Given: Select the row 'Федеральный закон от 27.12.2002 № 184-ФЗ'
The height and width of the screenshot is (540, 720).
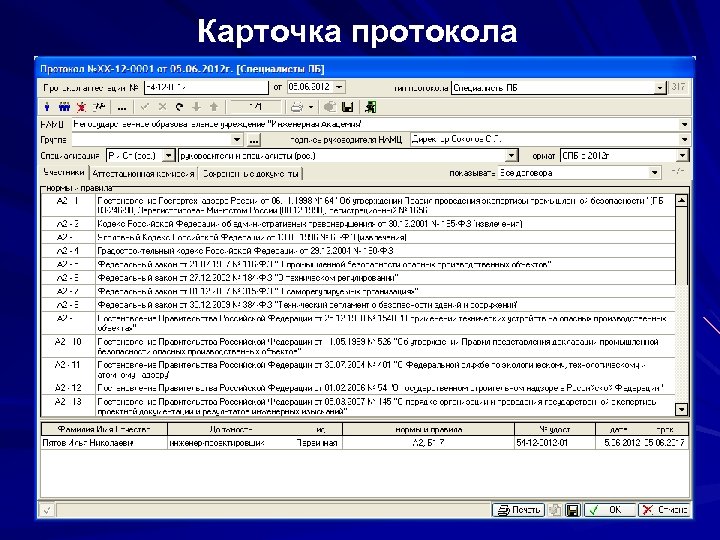Looking at the screenshot, I should 358,278.
